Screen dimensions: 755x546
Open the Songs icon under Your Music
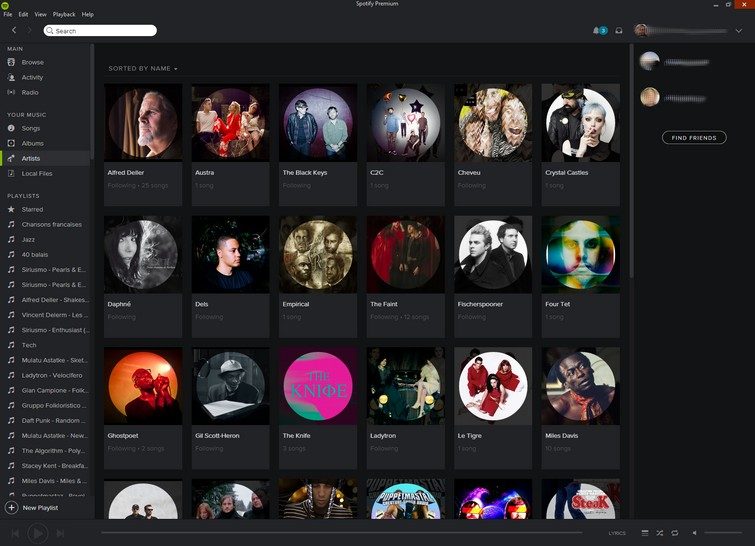11,128
